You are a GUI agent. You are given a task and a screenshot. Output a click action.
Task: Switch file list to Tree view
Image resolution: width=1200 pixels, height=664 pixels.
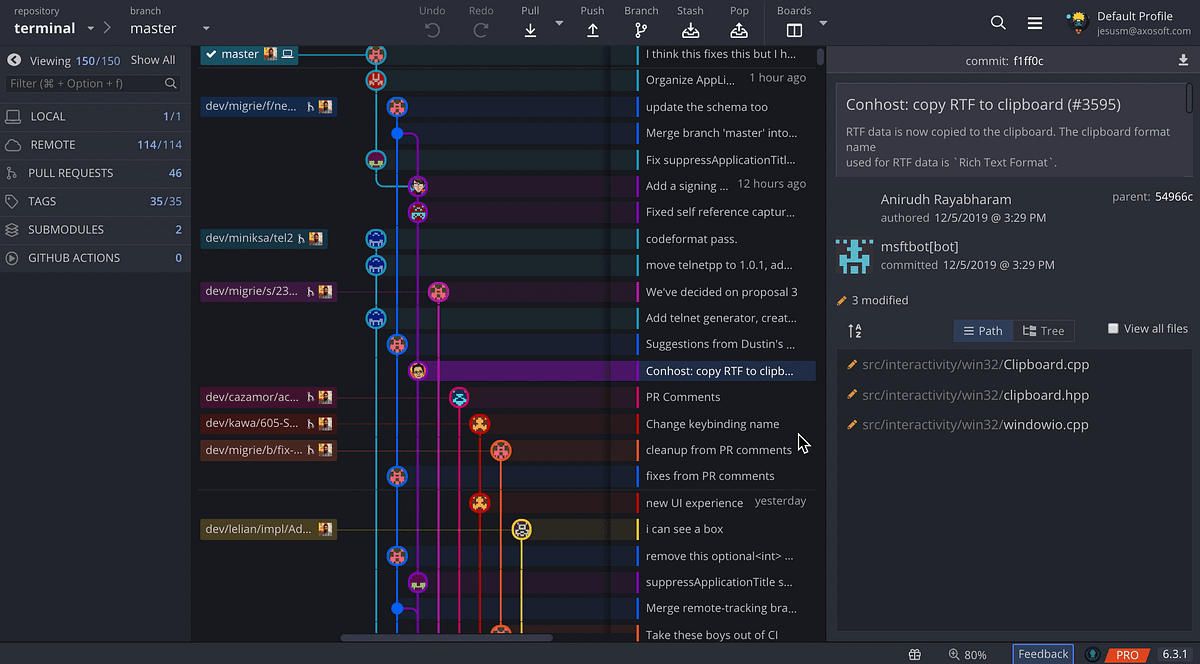click(x=1044, y=330)
